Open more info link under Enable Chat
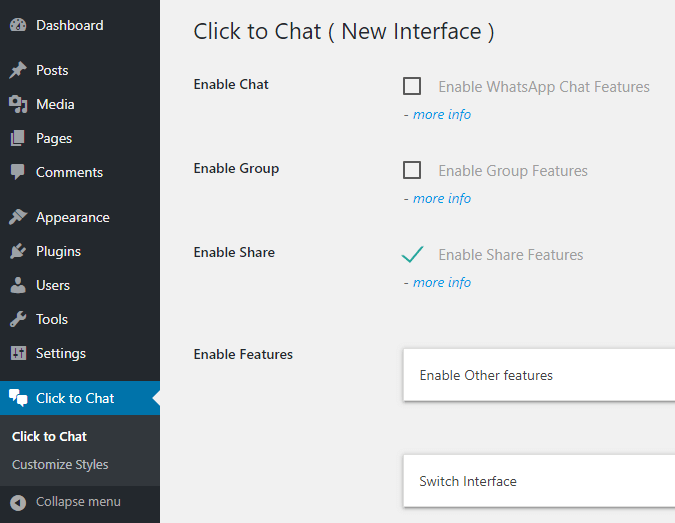 (442, 115)
